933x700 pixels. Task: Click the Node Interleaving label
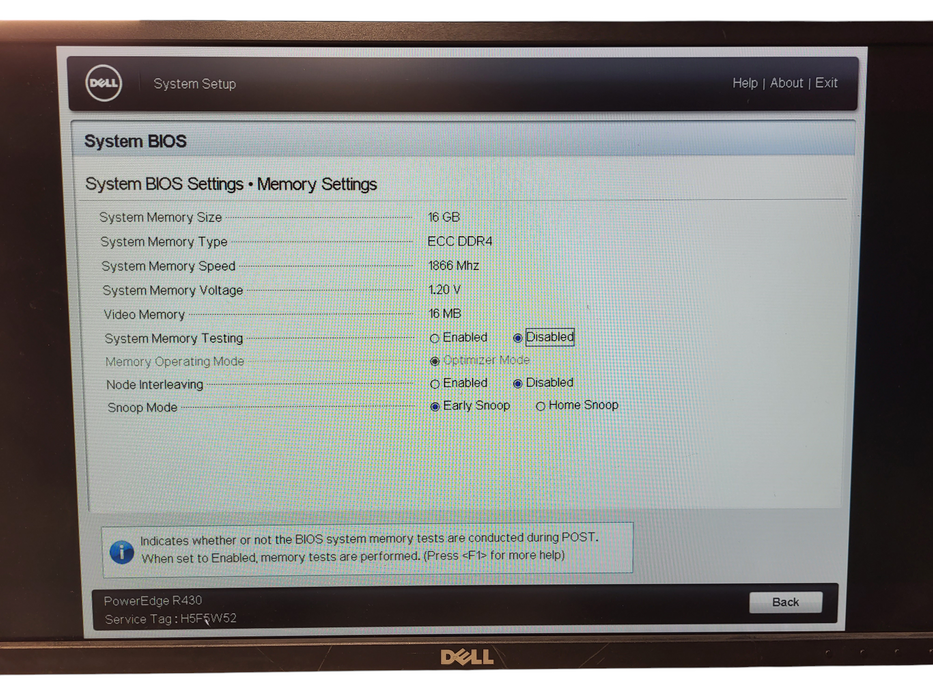[155, 385]
